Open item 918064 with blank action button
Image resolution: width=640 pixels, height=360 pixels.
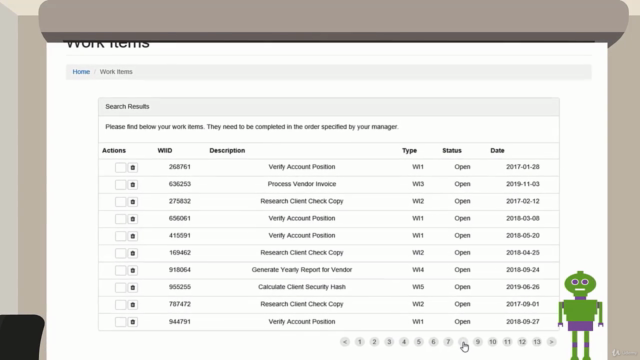pyautogui.click(x=120, y=270)
